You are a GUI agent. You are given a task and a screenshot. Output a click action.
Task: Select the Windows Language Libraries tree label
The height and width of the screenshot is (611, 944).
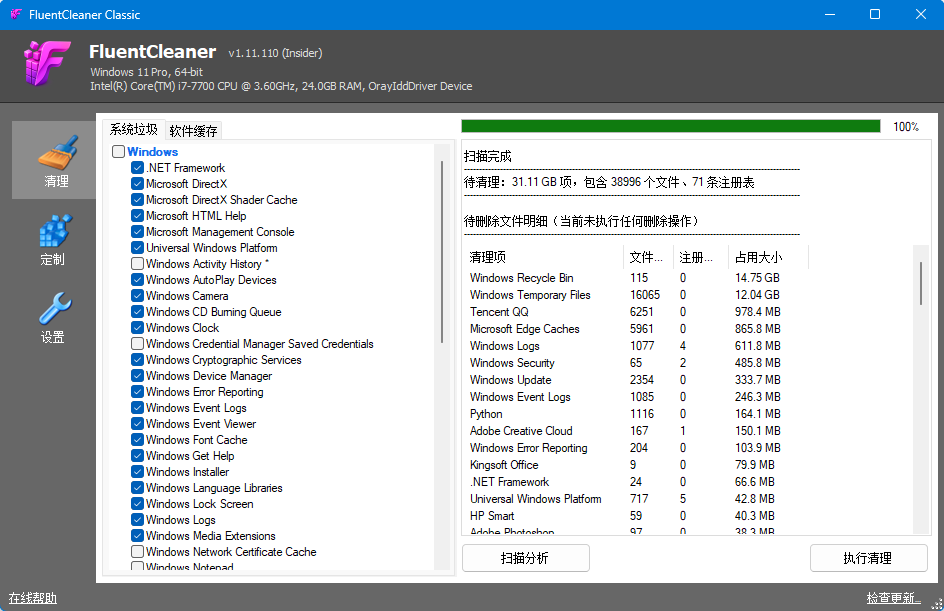tap(214, 488)
